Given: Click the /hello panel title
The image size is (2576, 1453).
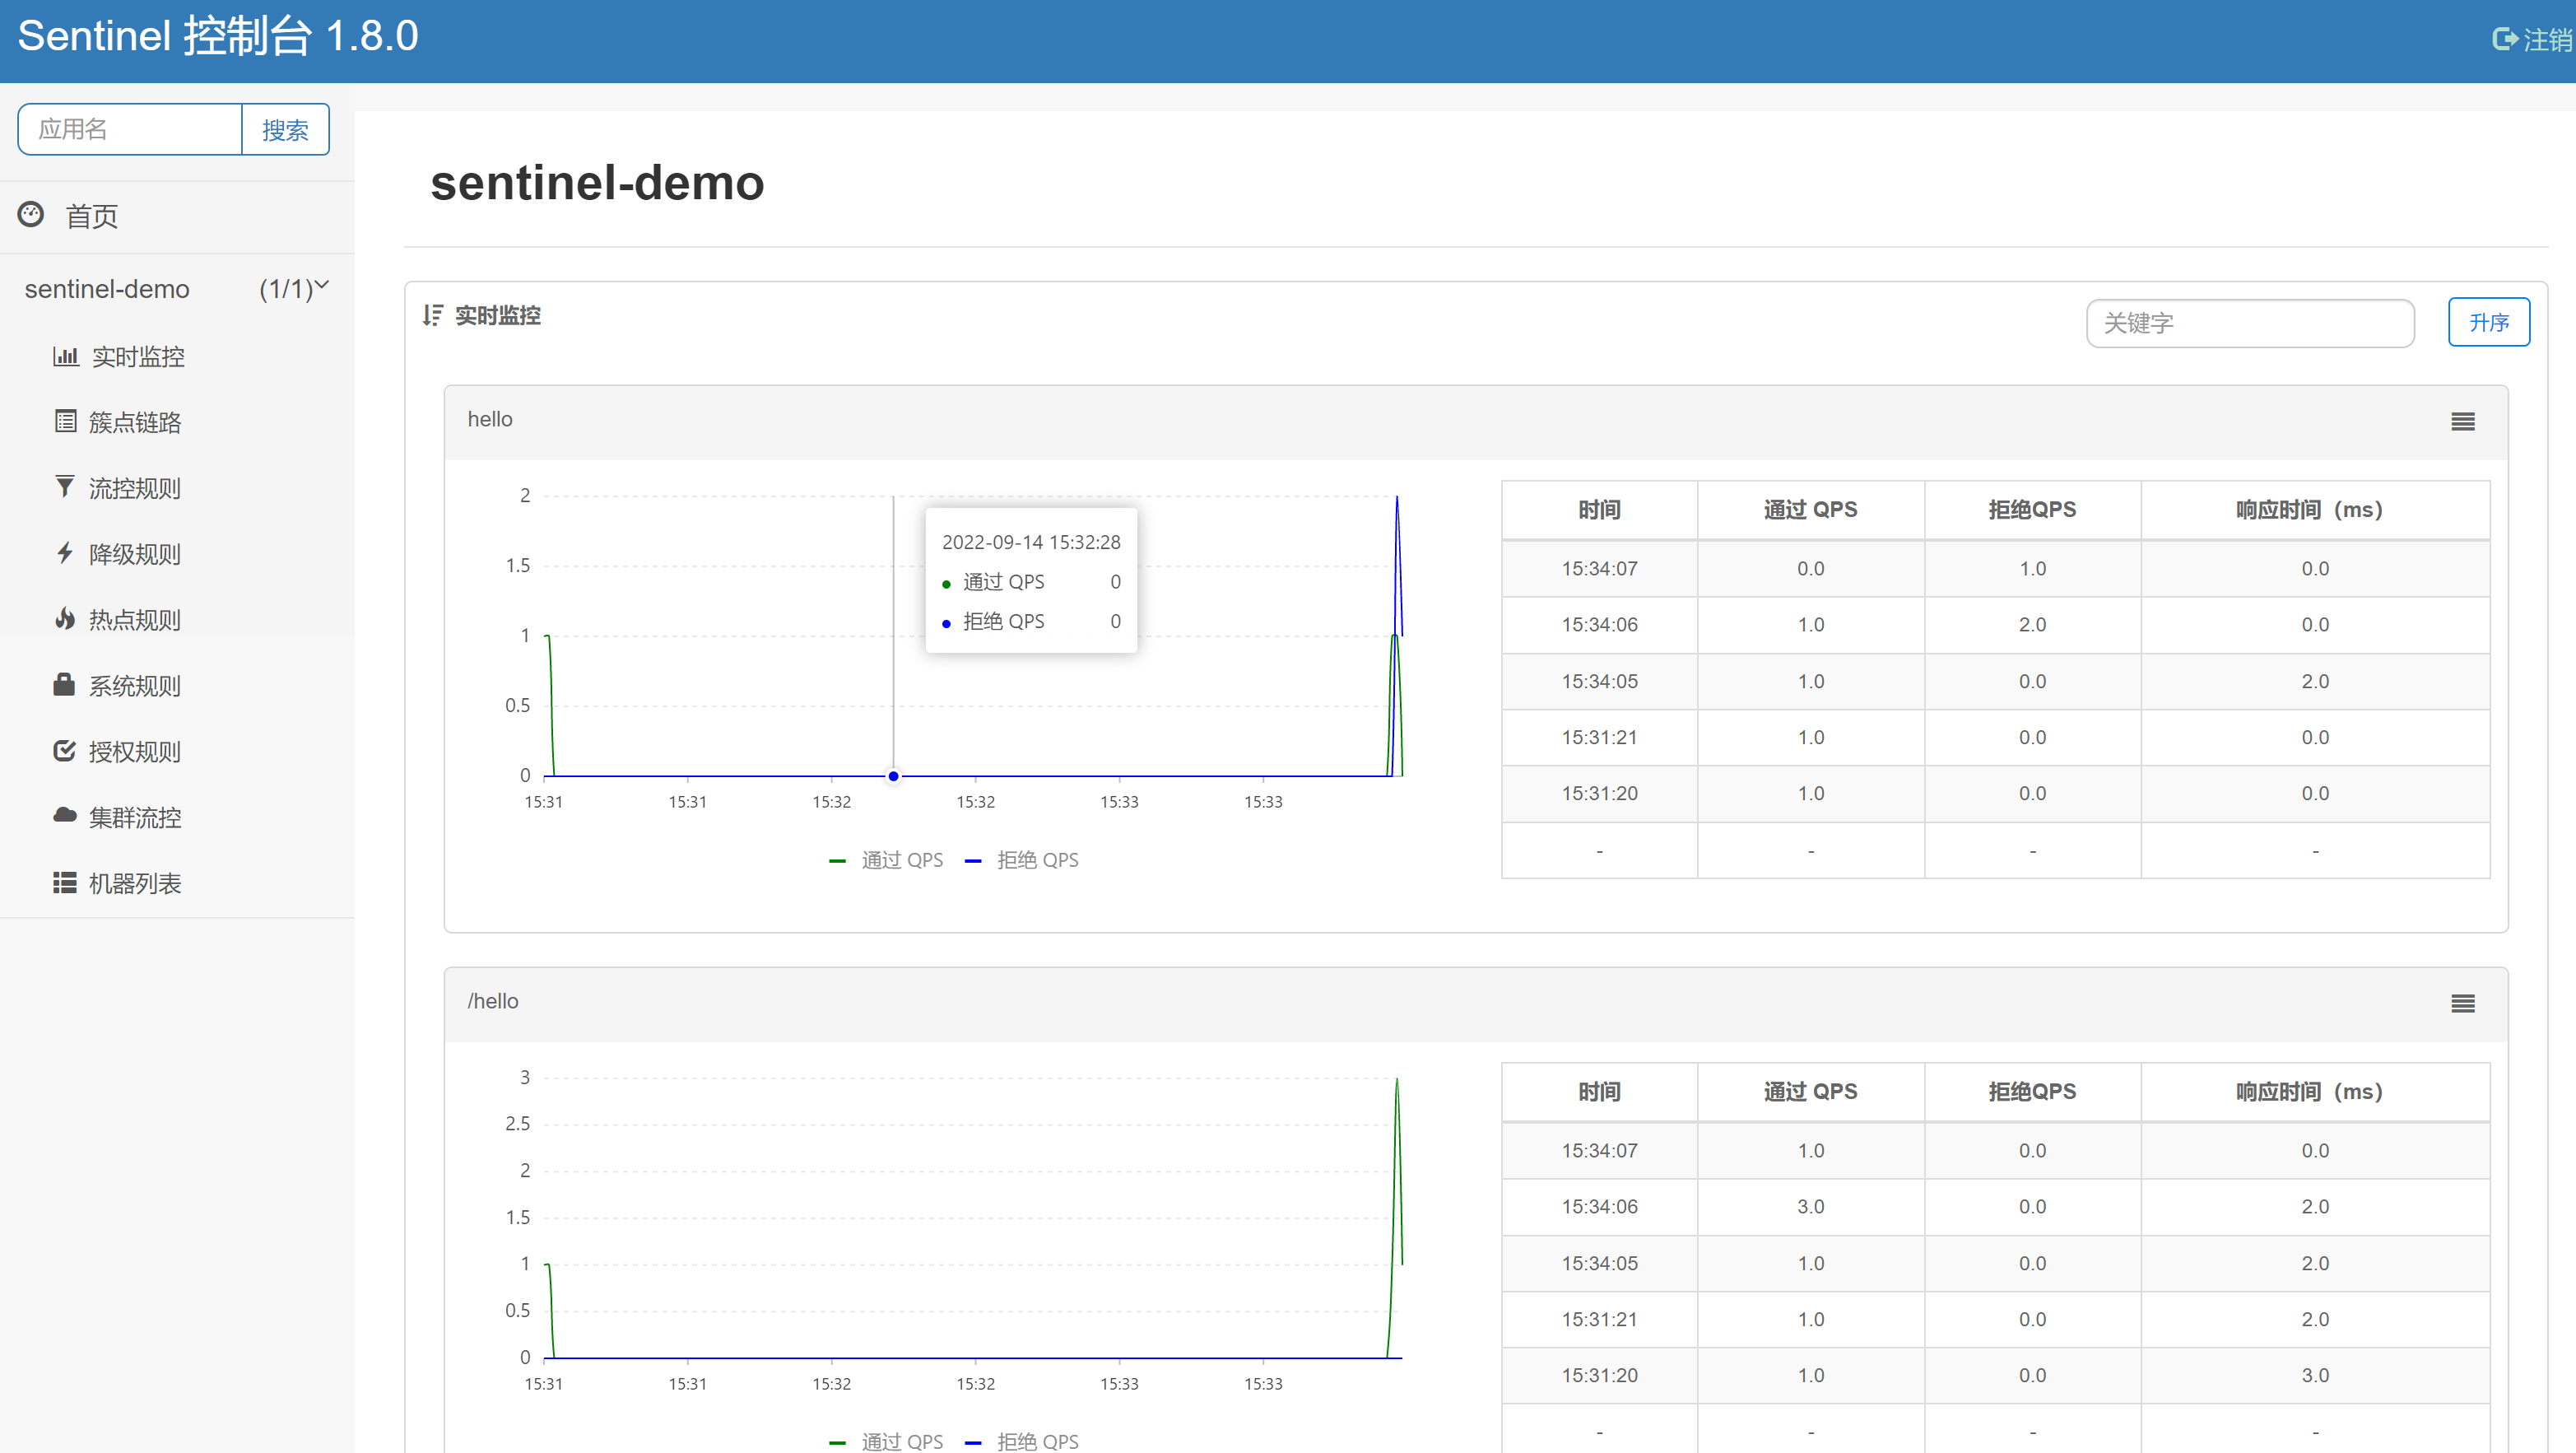Looking at the screenshot, I should tap(493, 1002).
